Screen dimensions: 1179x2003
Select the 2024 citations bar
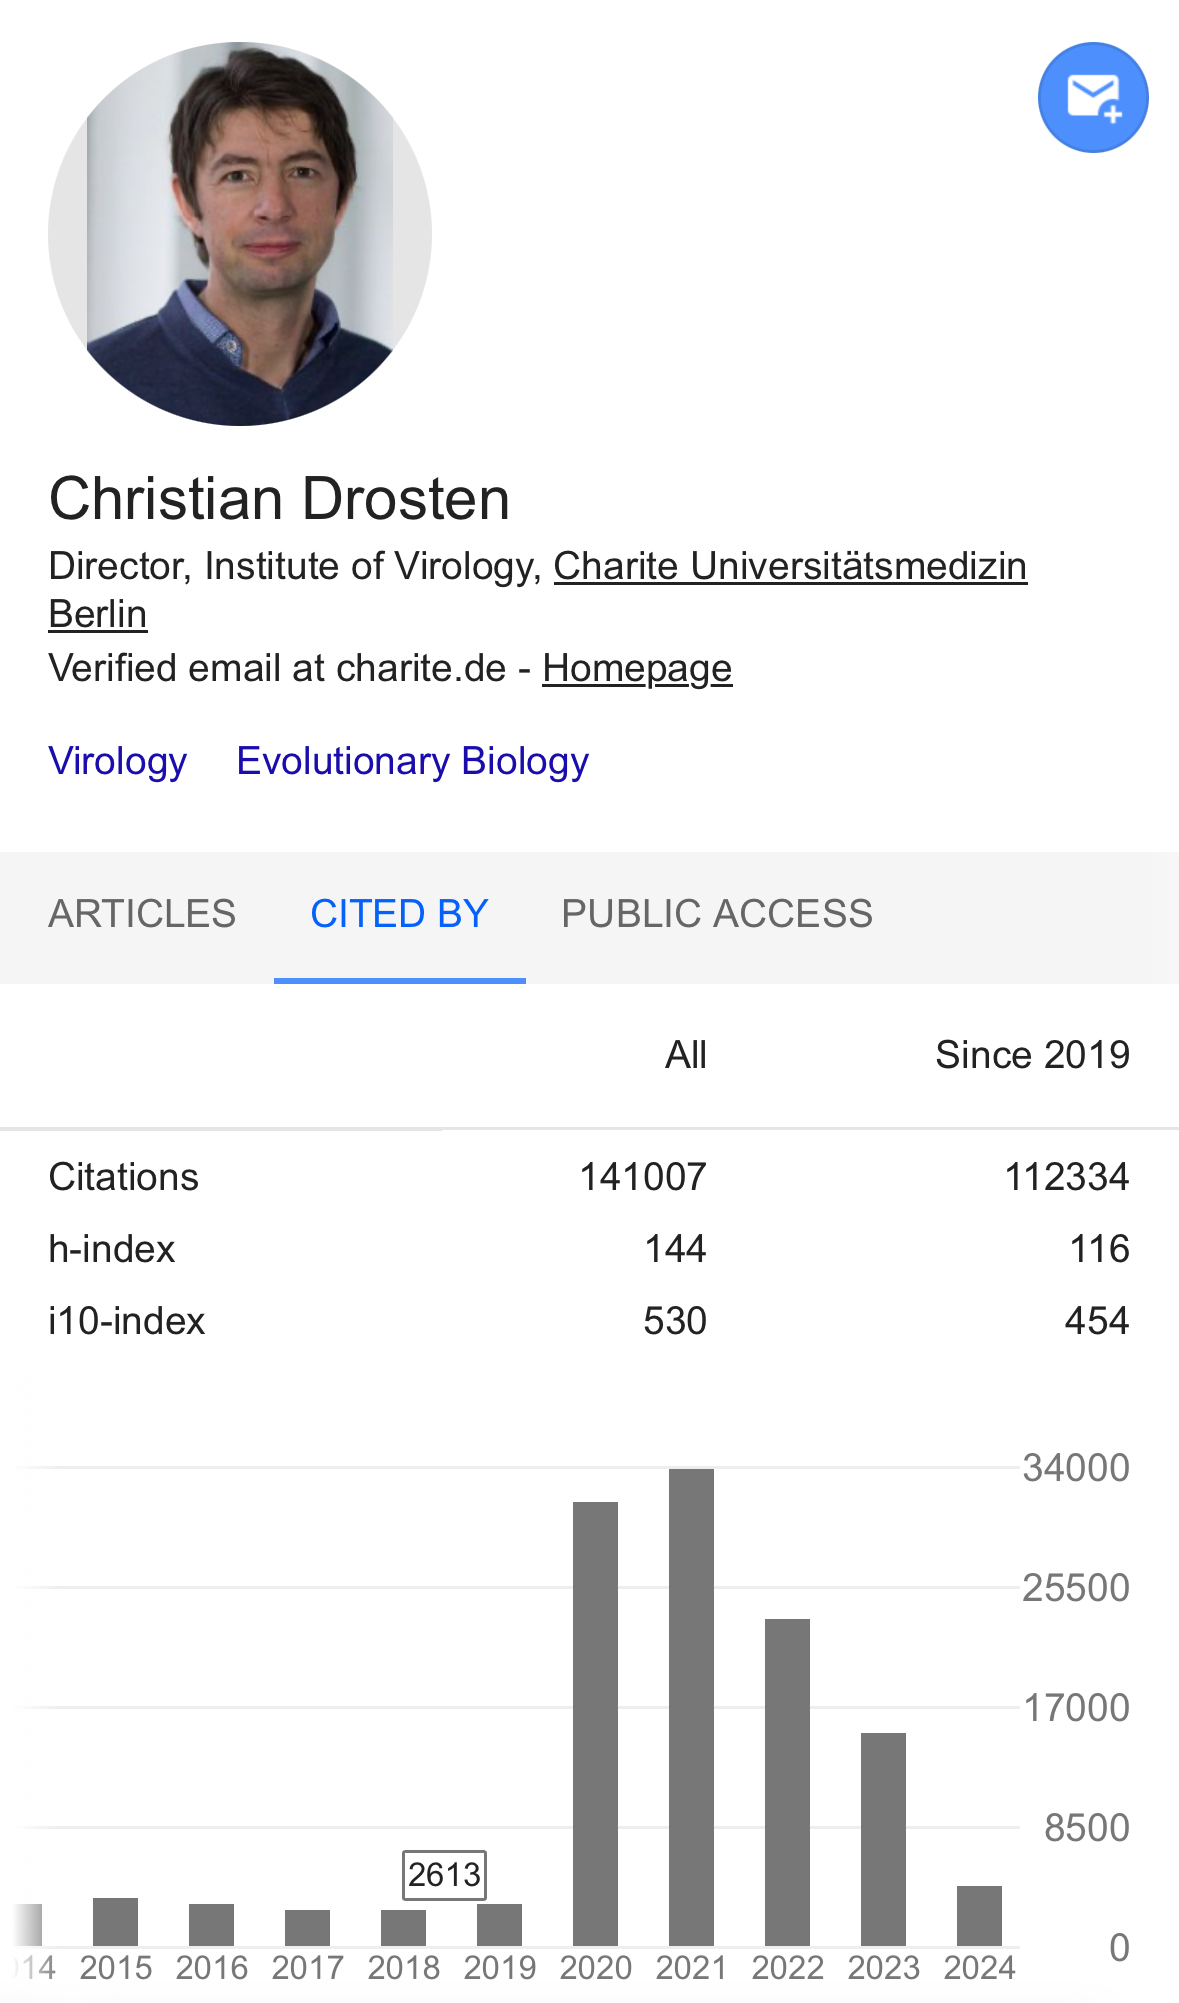[980, 1916]
